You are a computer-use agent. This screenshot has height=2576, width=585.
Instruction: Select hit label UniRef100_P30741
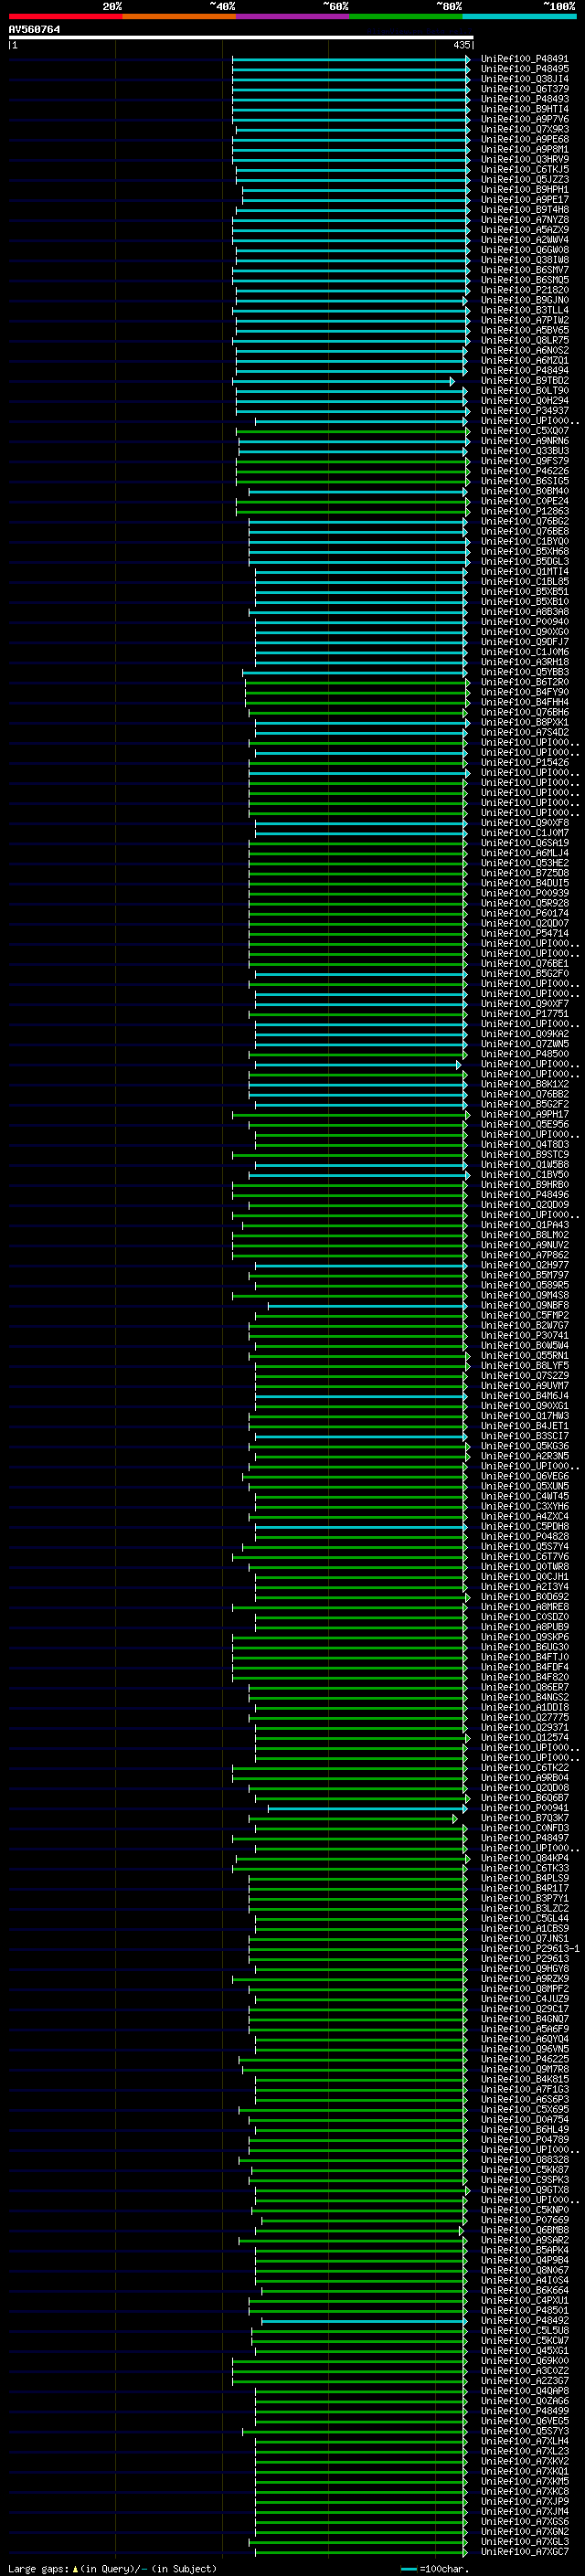[x=524, y=1335]
